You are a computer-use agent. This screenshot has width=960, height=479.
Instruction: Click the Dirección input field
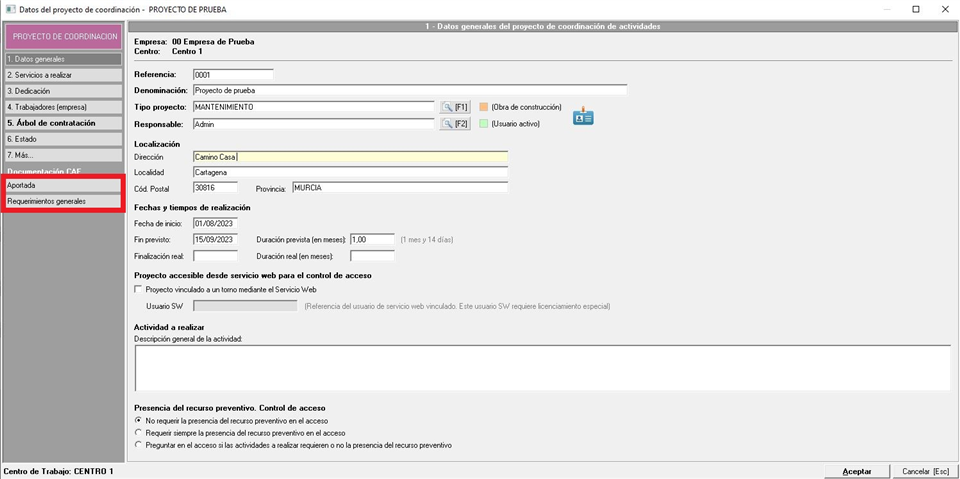point(349,157)
